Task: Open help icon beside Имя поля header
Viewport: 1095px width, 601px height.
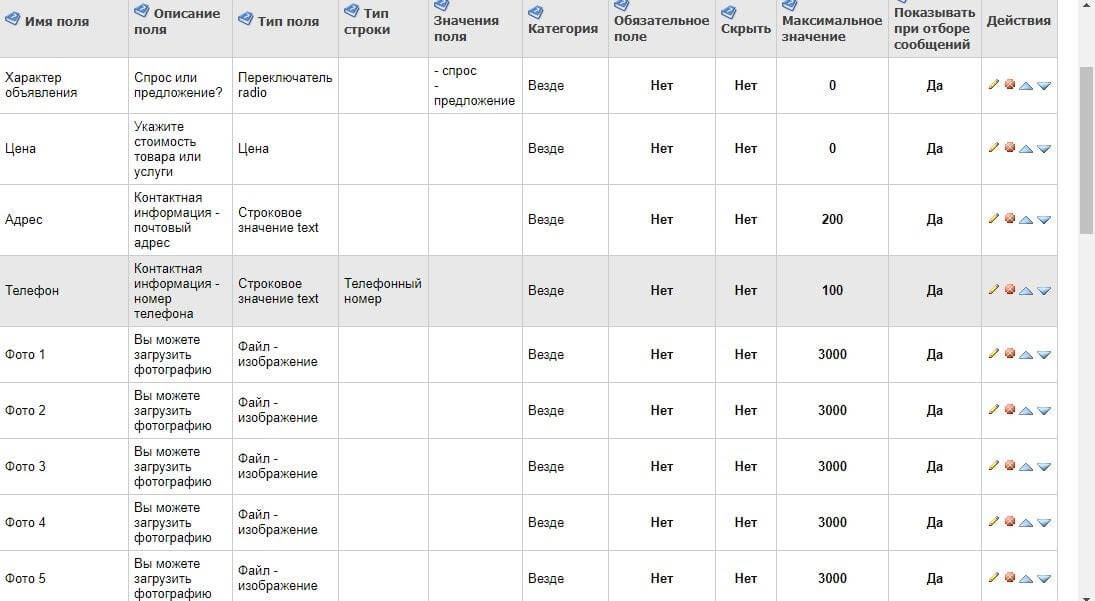Action: click(x=13, y=20)
